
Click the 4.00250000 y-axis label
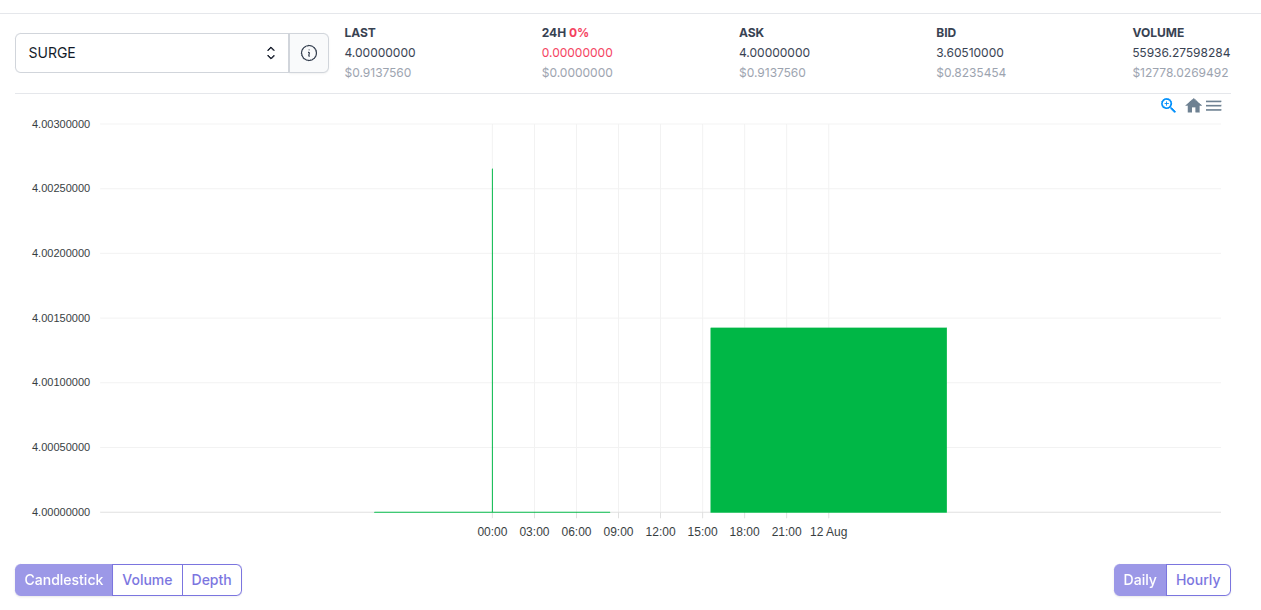(x=61, y=189)
